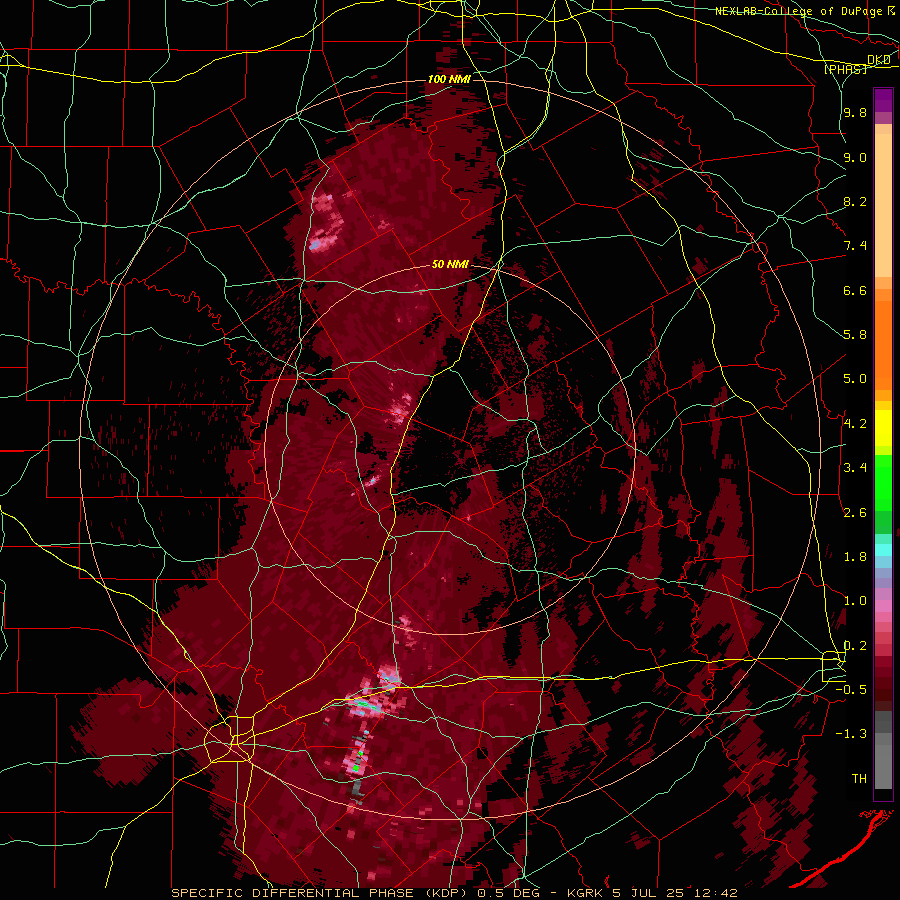The height and width of the screenshot is (900, 900).
Task: Click the 2.6 value on color scale
Action: point(855,513)
